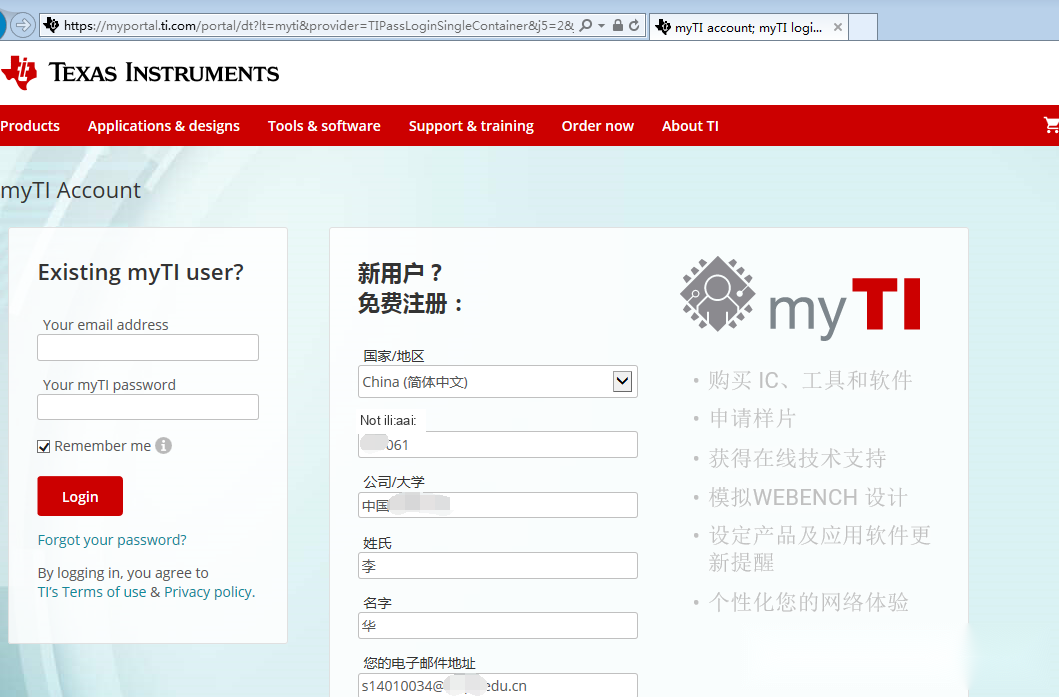Focus the Your myTI password field
This screenshot has height=697, width=1059.
(148, 407)
